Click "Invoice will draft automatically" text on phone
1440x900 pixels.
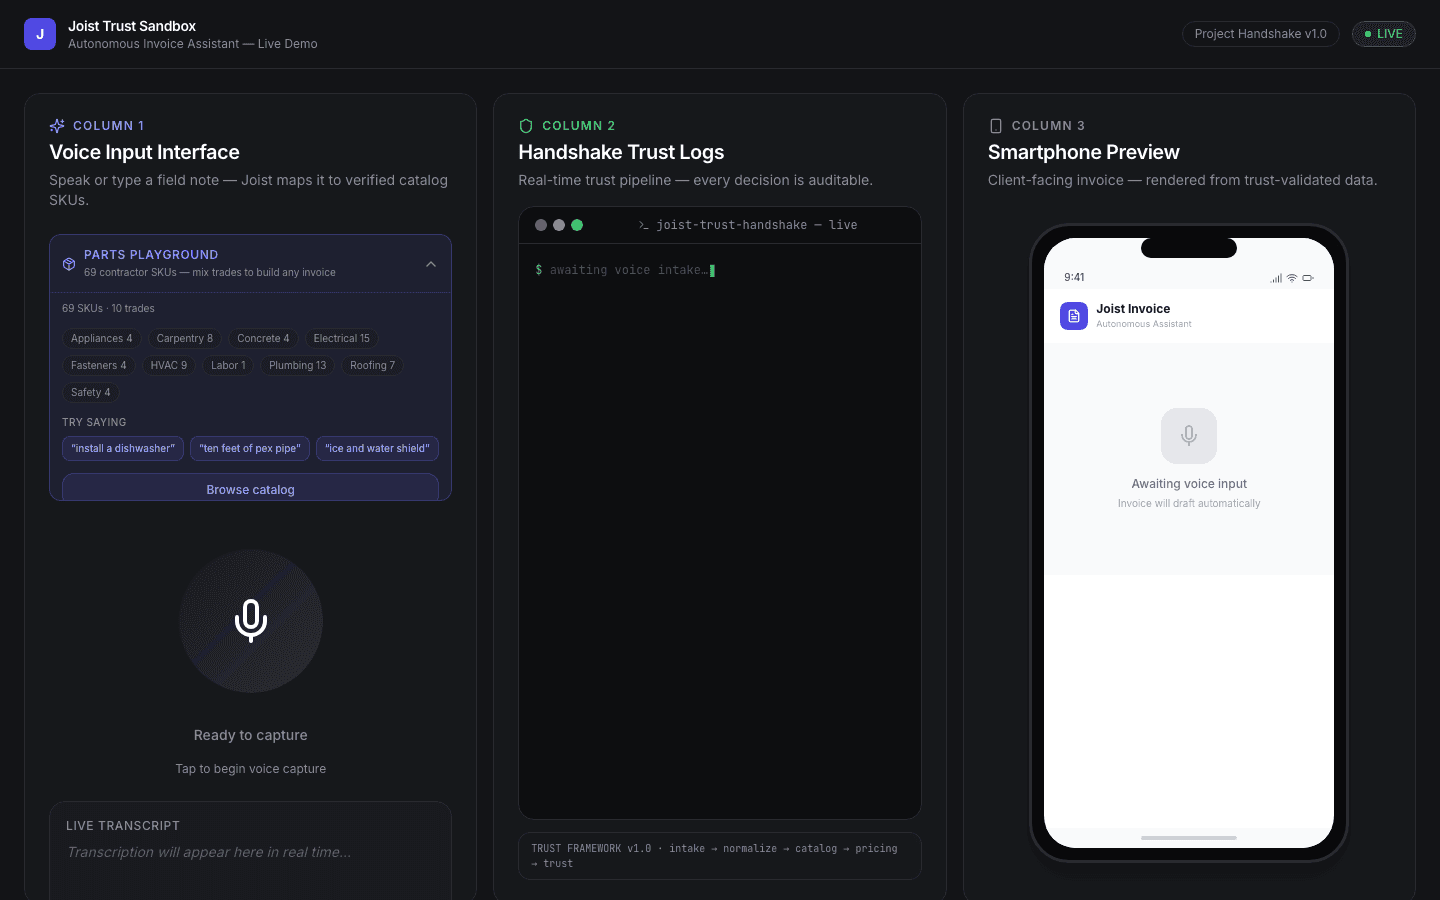coord(1189,504)
